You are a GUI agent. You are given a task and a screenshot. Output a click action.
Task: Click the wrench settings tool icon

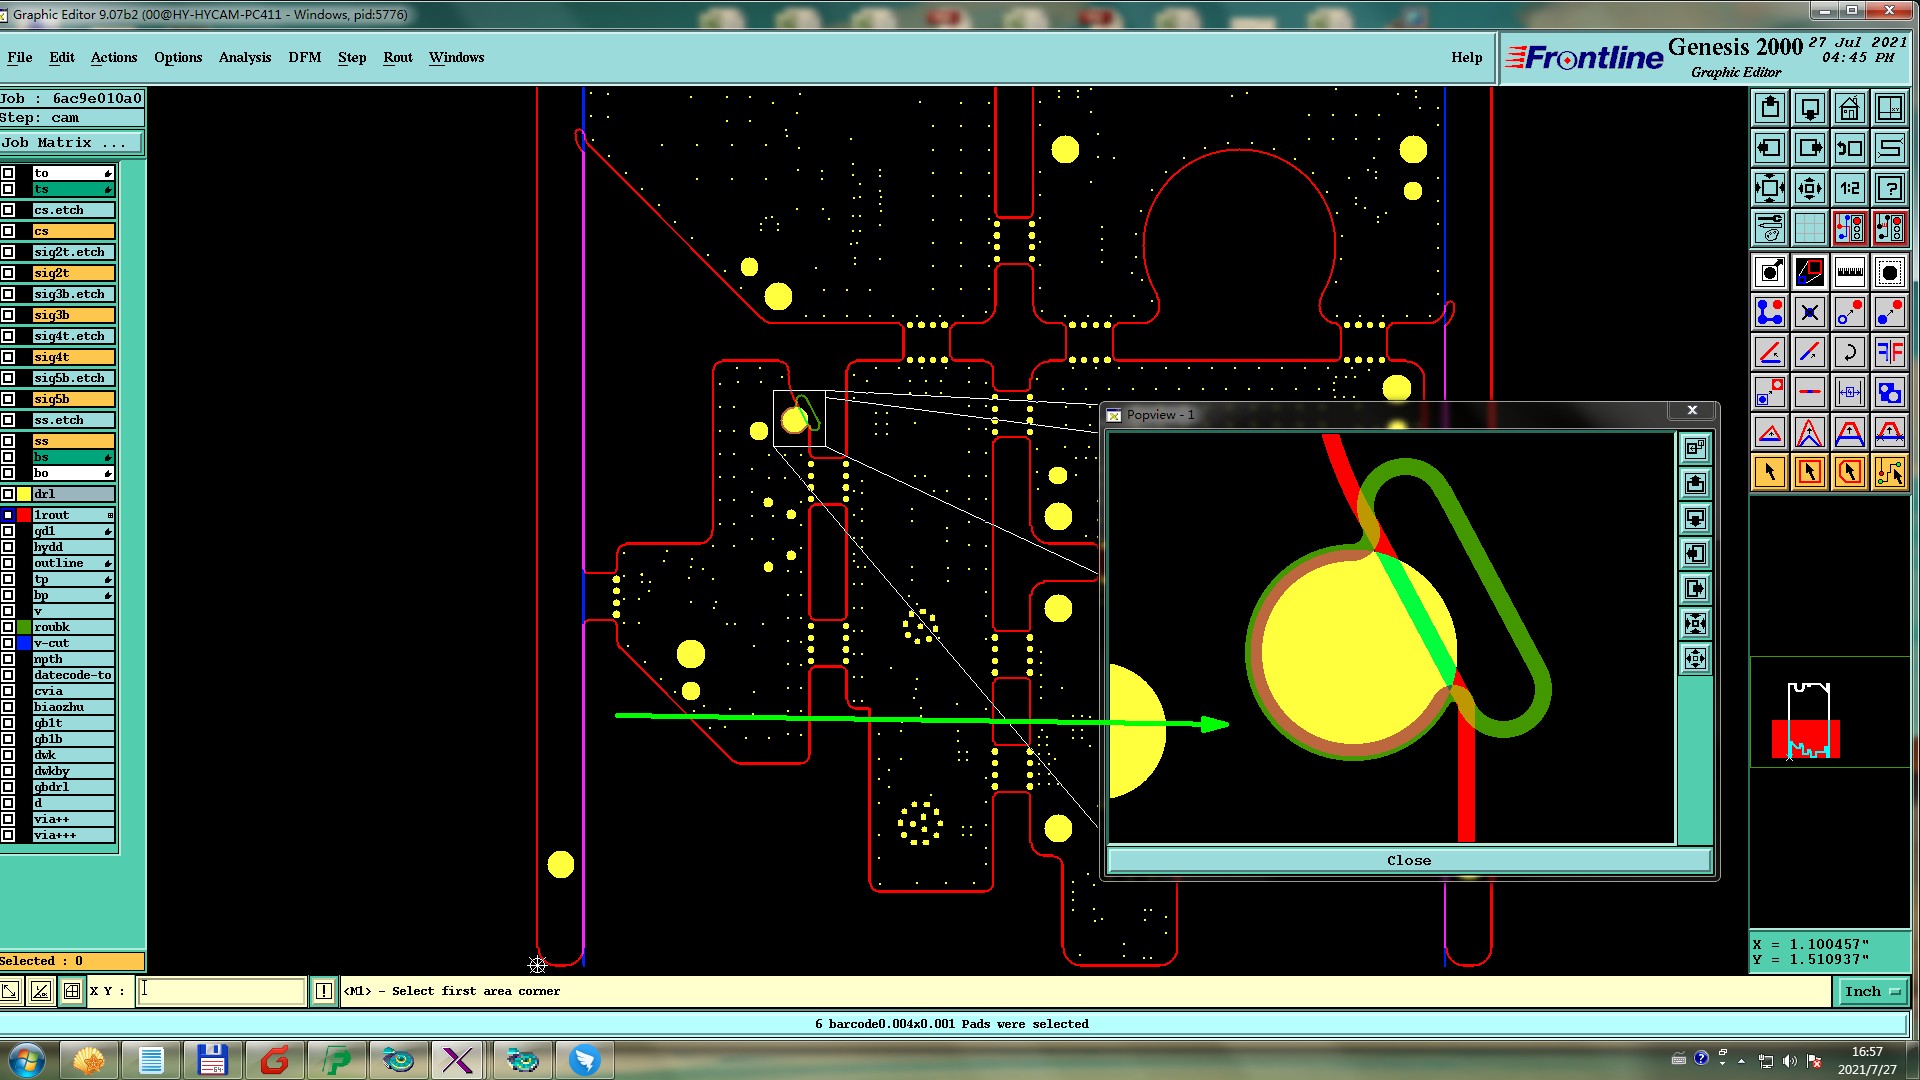coord(1769,229)
